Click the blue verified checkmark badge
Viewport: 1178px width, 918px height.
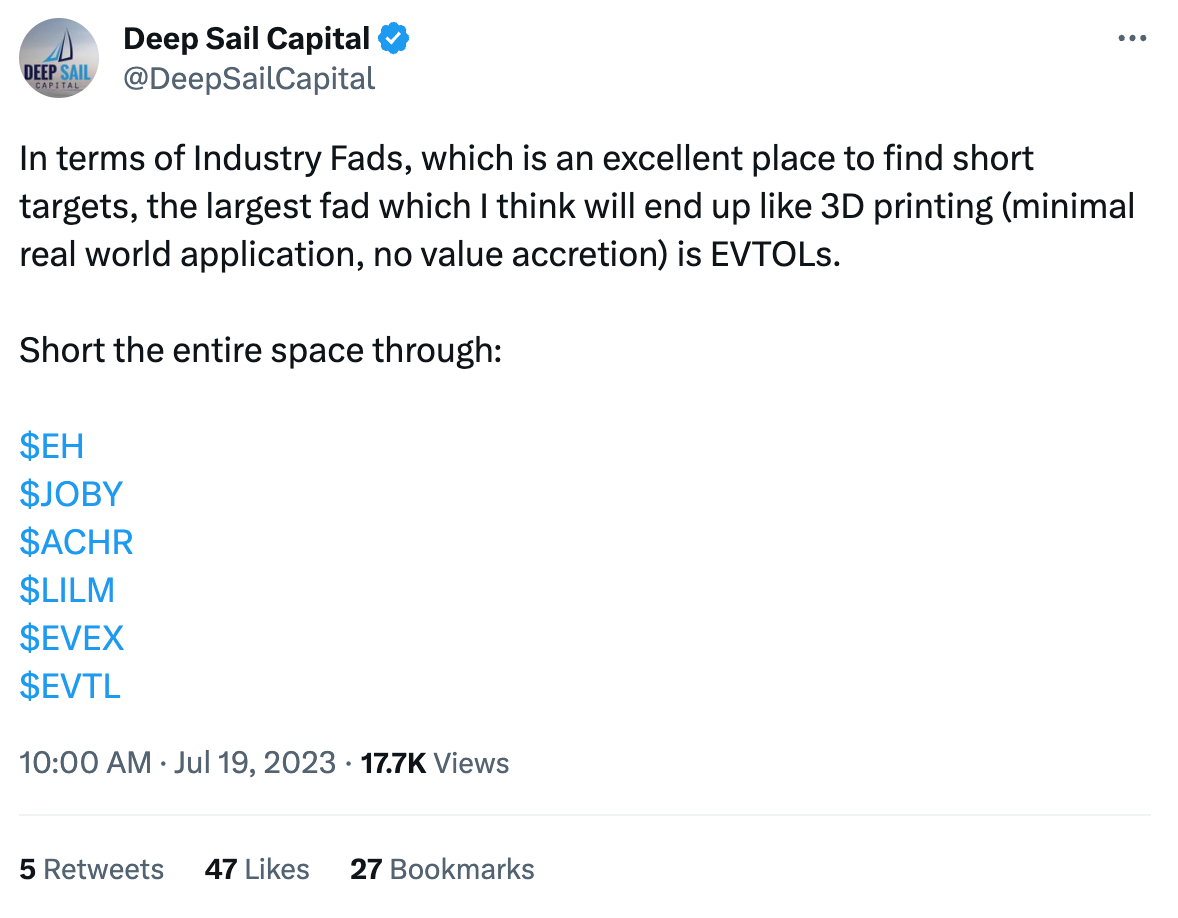pyautogui.click(x=394, y=38)
